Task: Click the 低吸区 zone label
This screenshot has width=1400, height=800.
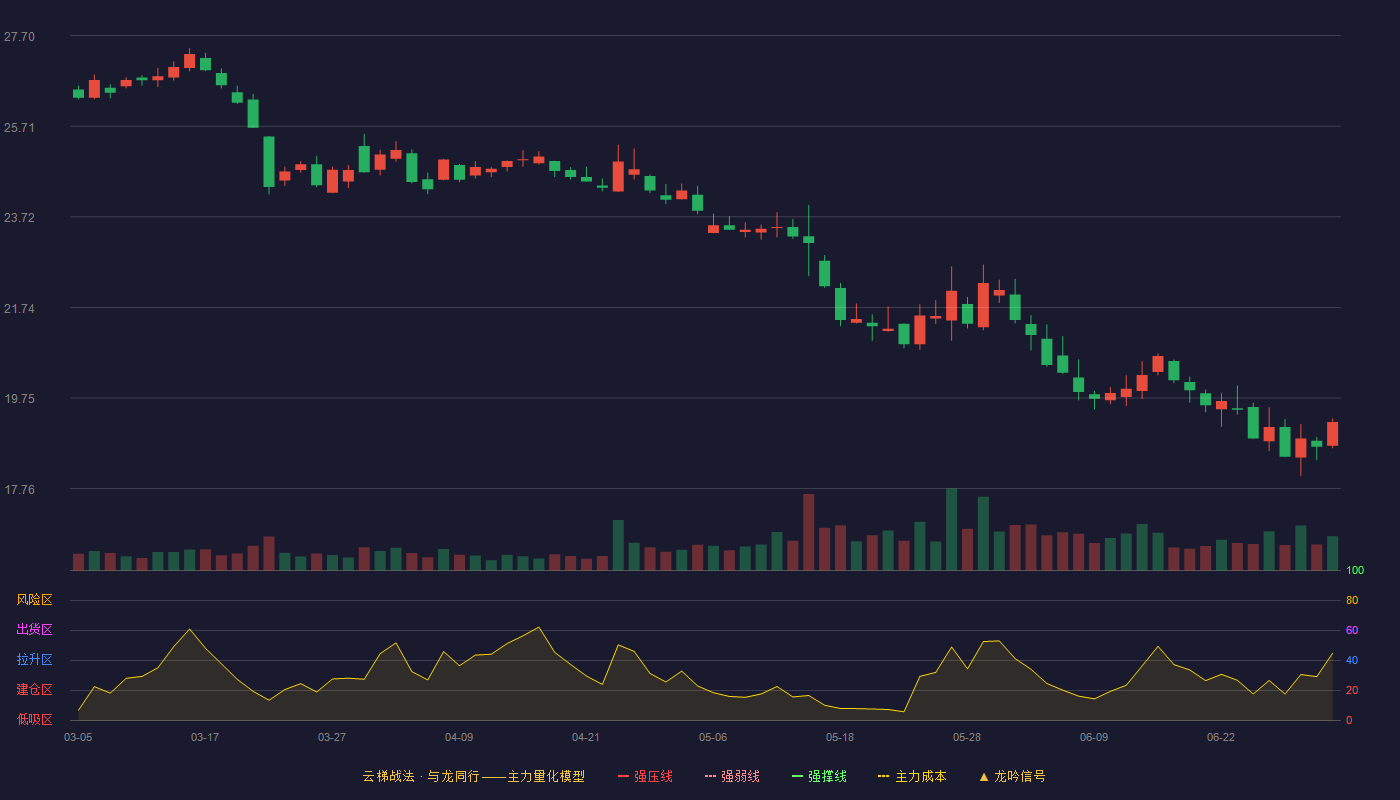Action: 34,719
